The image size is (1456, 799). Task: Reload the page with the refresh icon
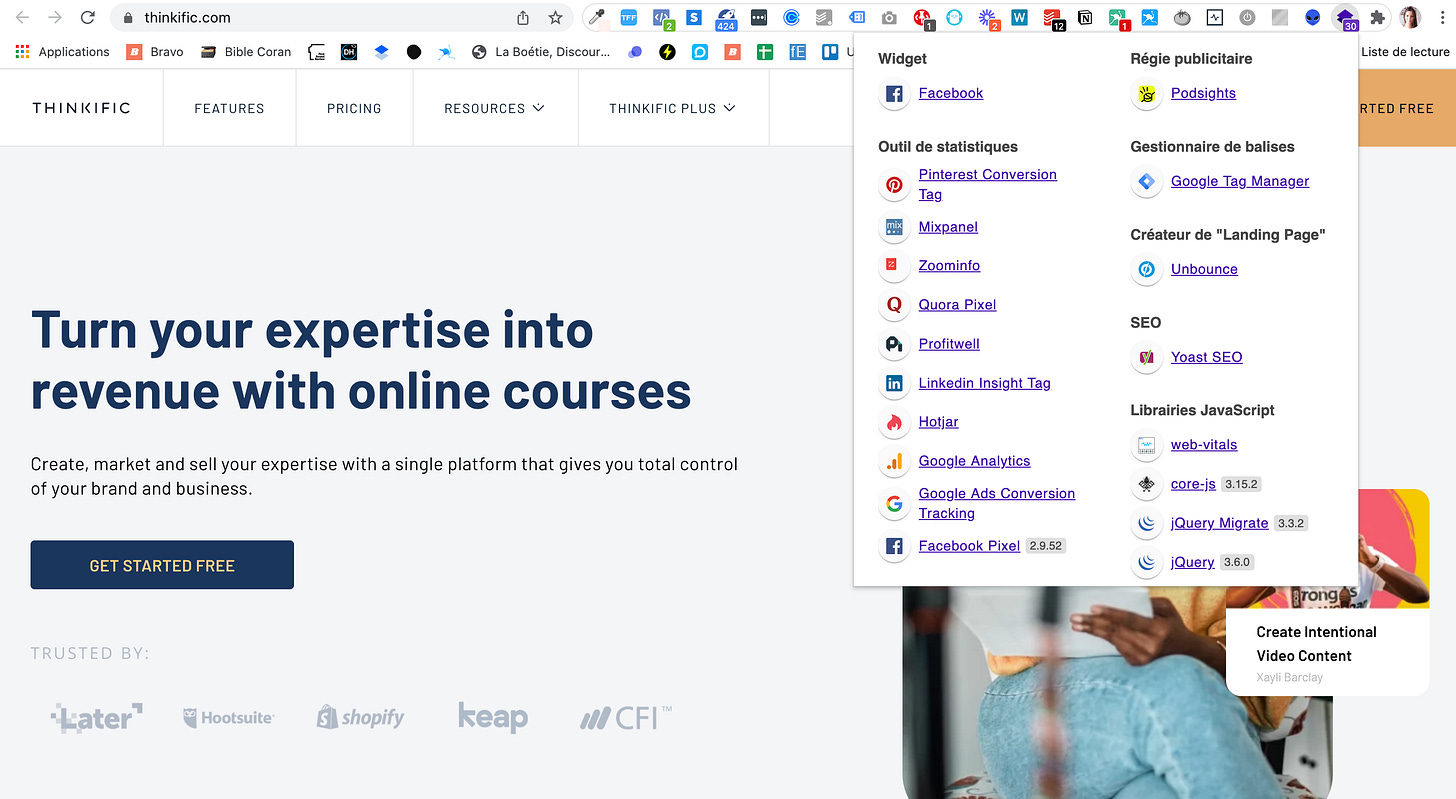[x=88, y=17]
